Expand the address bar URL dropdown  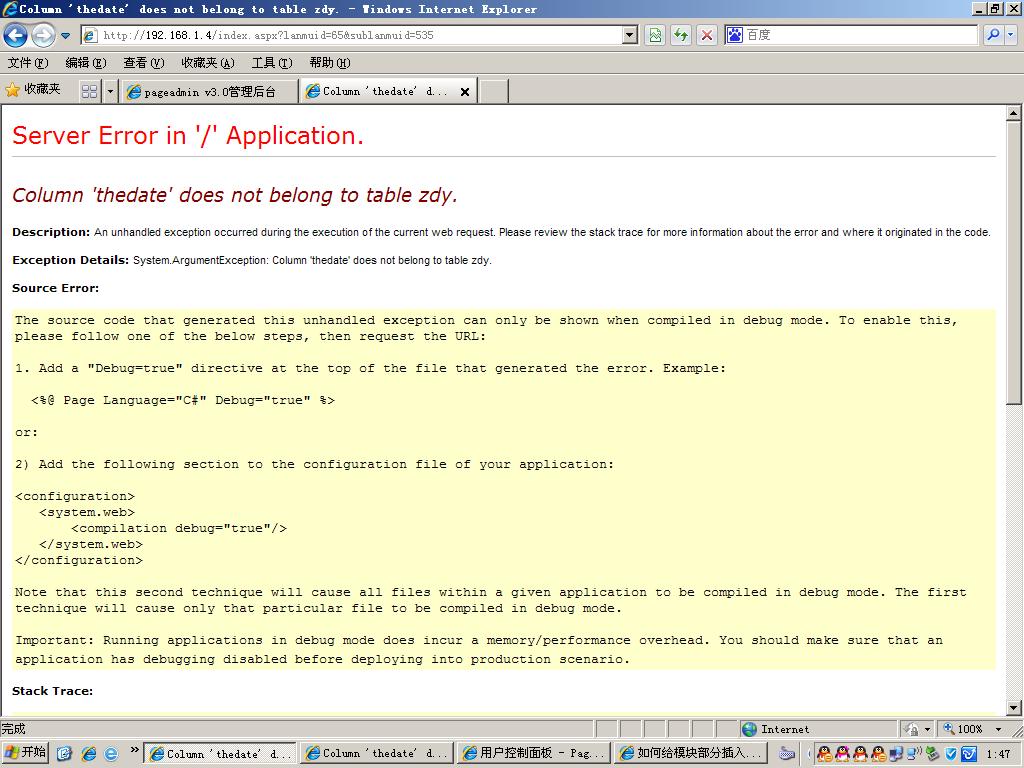click(630, 35)
